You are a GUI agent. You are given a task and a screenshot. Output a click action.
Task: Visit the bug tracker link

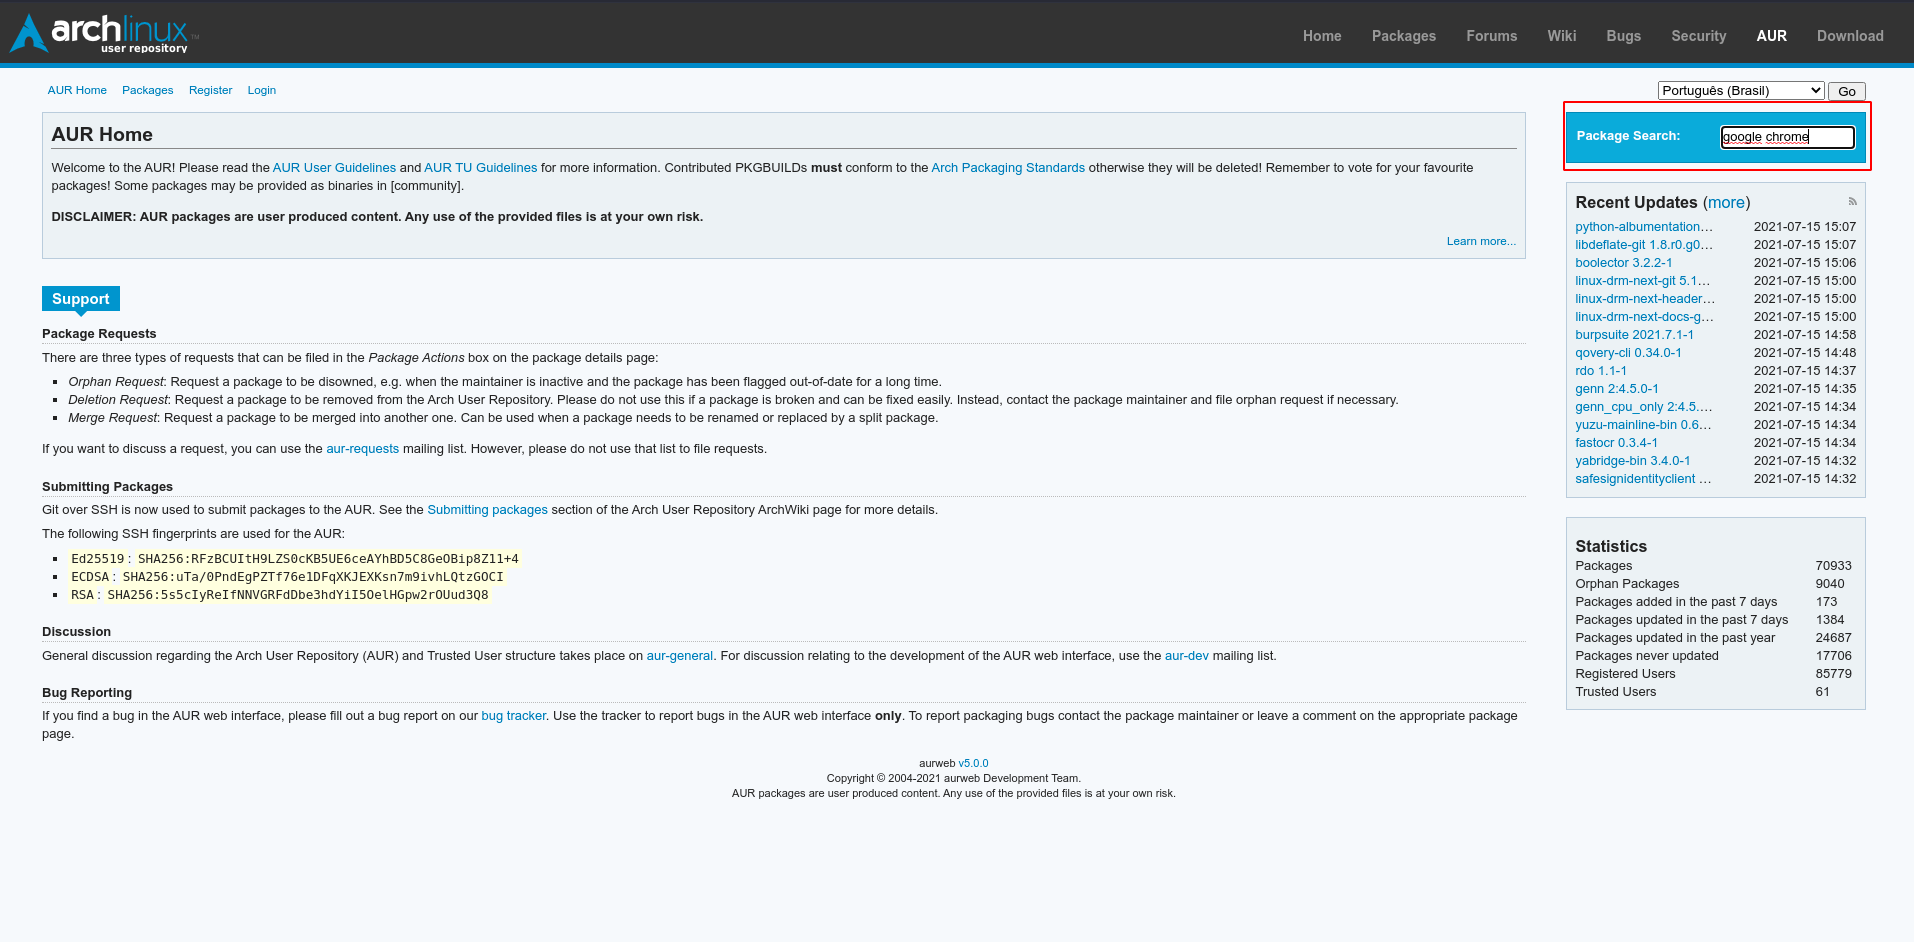513,716
